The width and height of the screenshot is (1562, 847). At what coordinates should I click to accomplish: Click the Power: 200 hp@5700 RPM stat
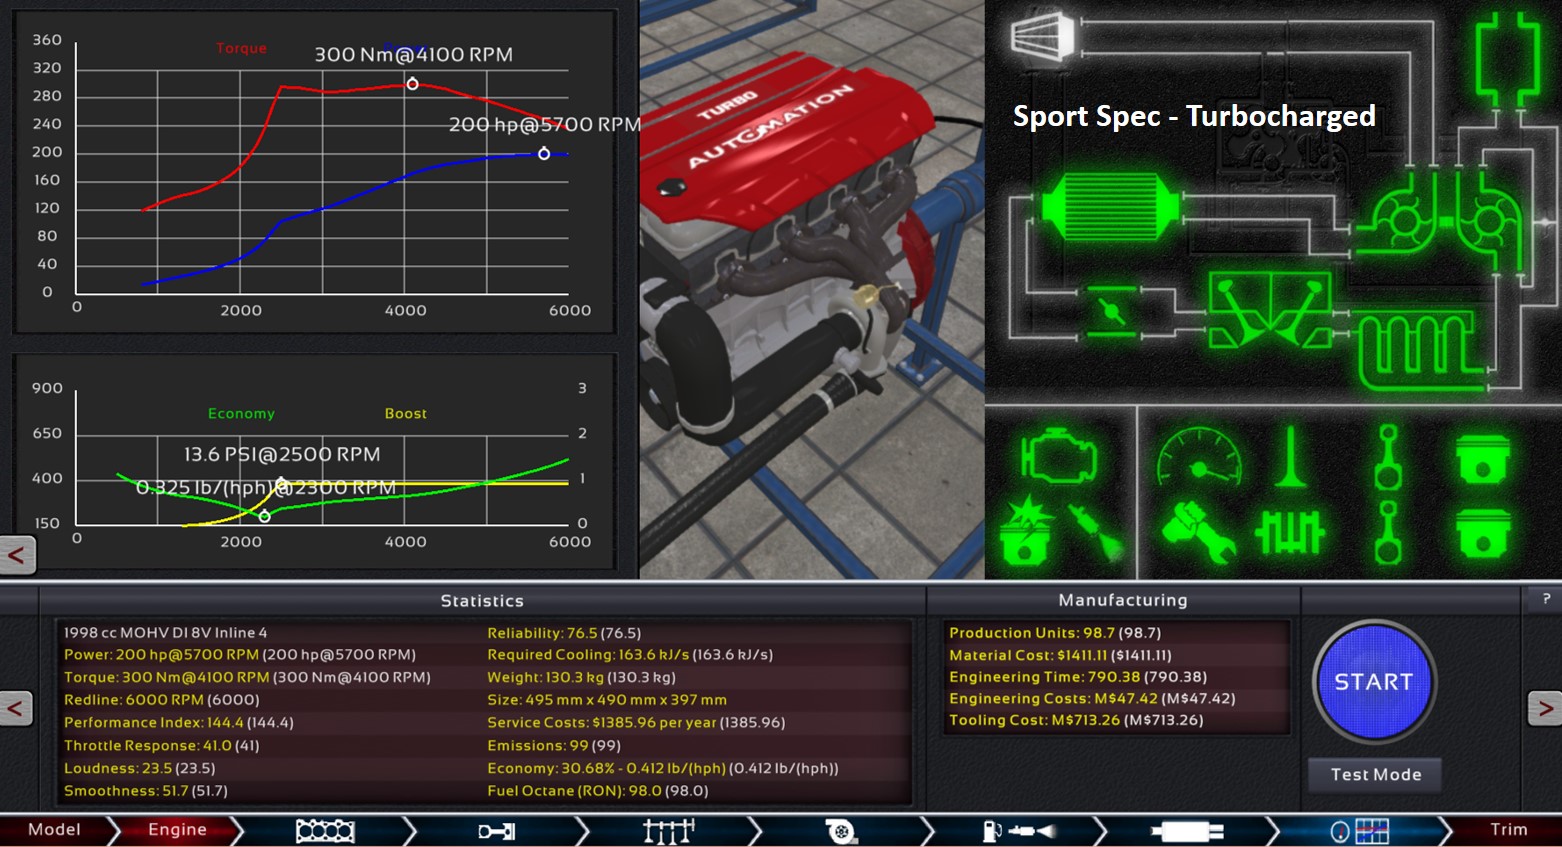pos(239,655)
